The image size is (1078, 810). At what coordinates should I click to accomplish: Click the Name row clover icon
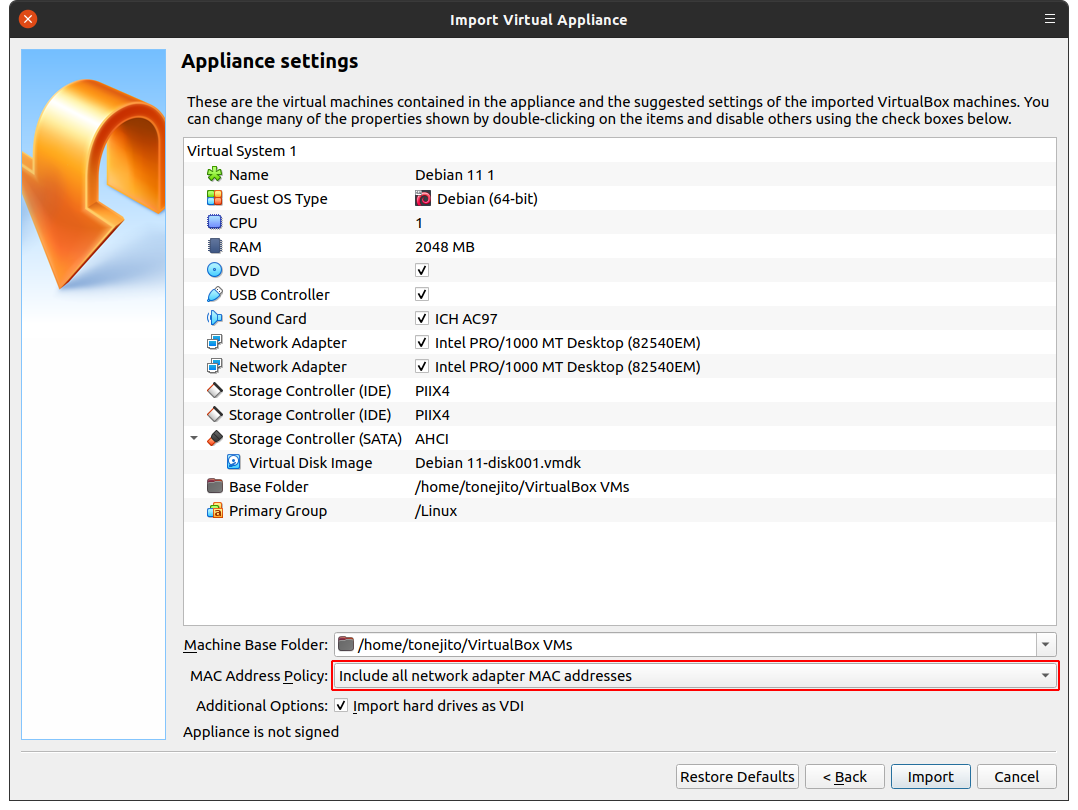click(214, 175)
